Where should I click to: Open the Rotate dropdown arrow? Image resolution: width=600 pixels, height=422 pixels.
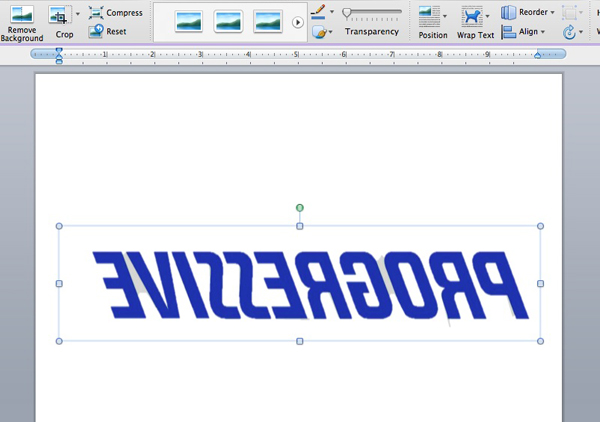[581, 32]
